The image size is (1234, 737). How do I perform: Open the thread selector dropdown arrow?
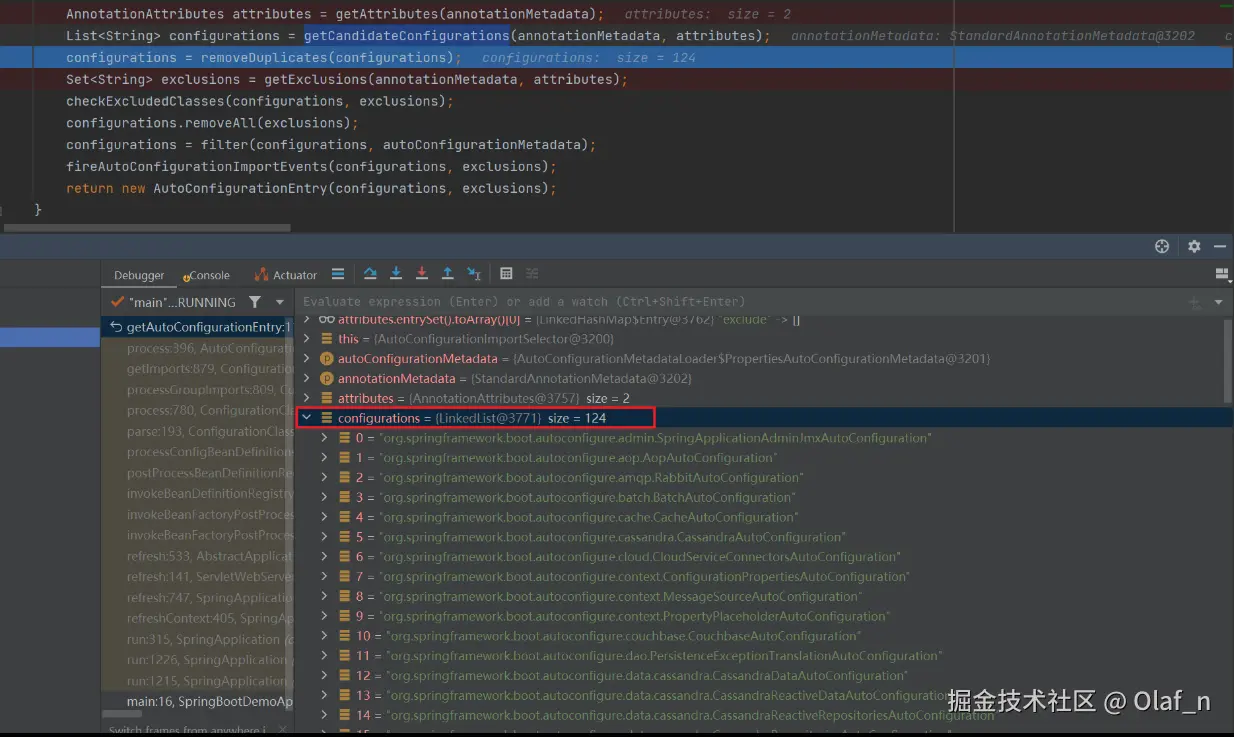point(280,302)
